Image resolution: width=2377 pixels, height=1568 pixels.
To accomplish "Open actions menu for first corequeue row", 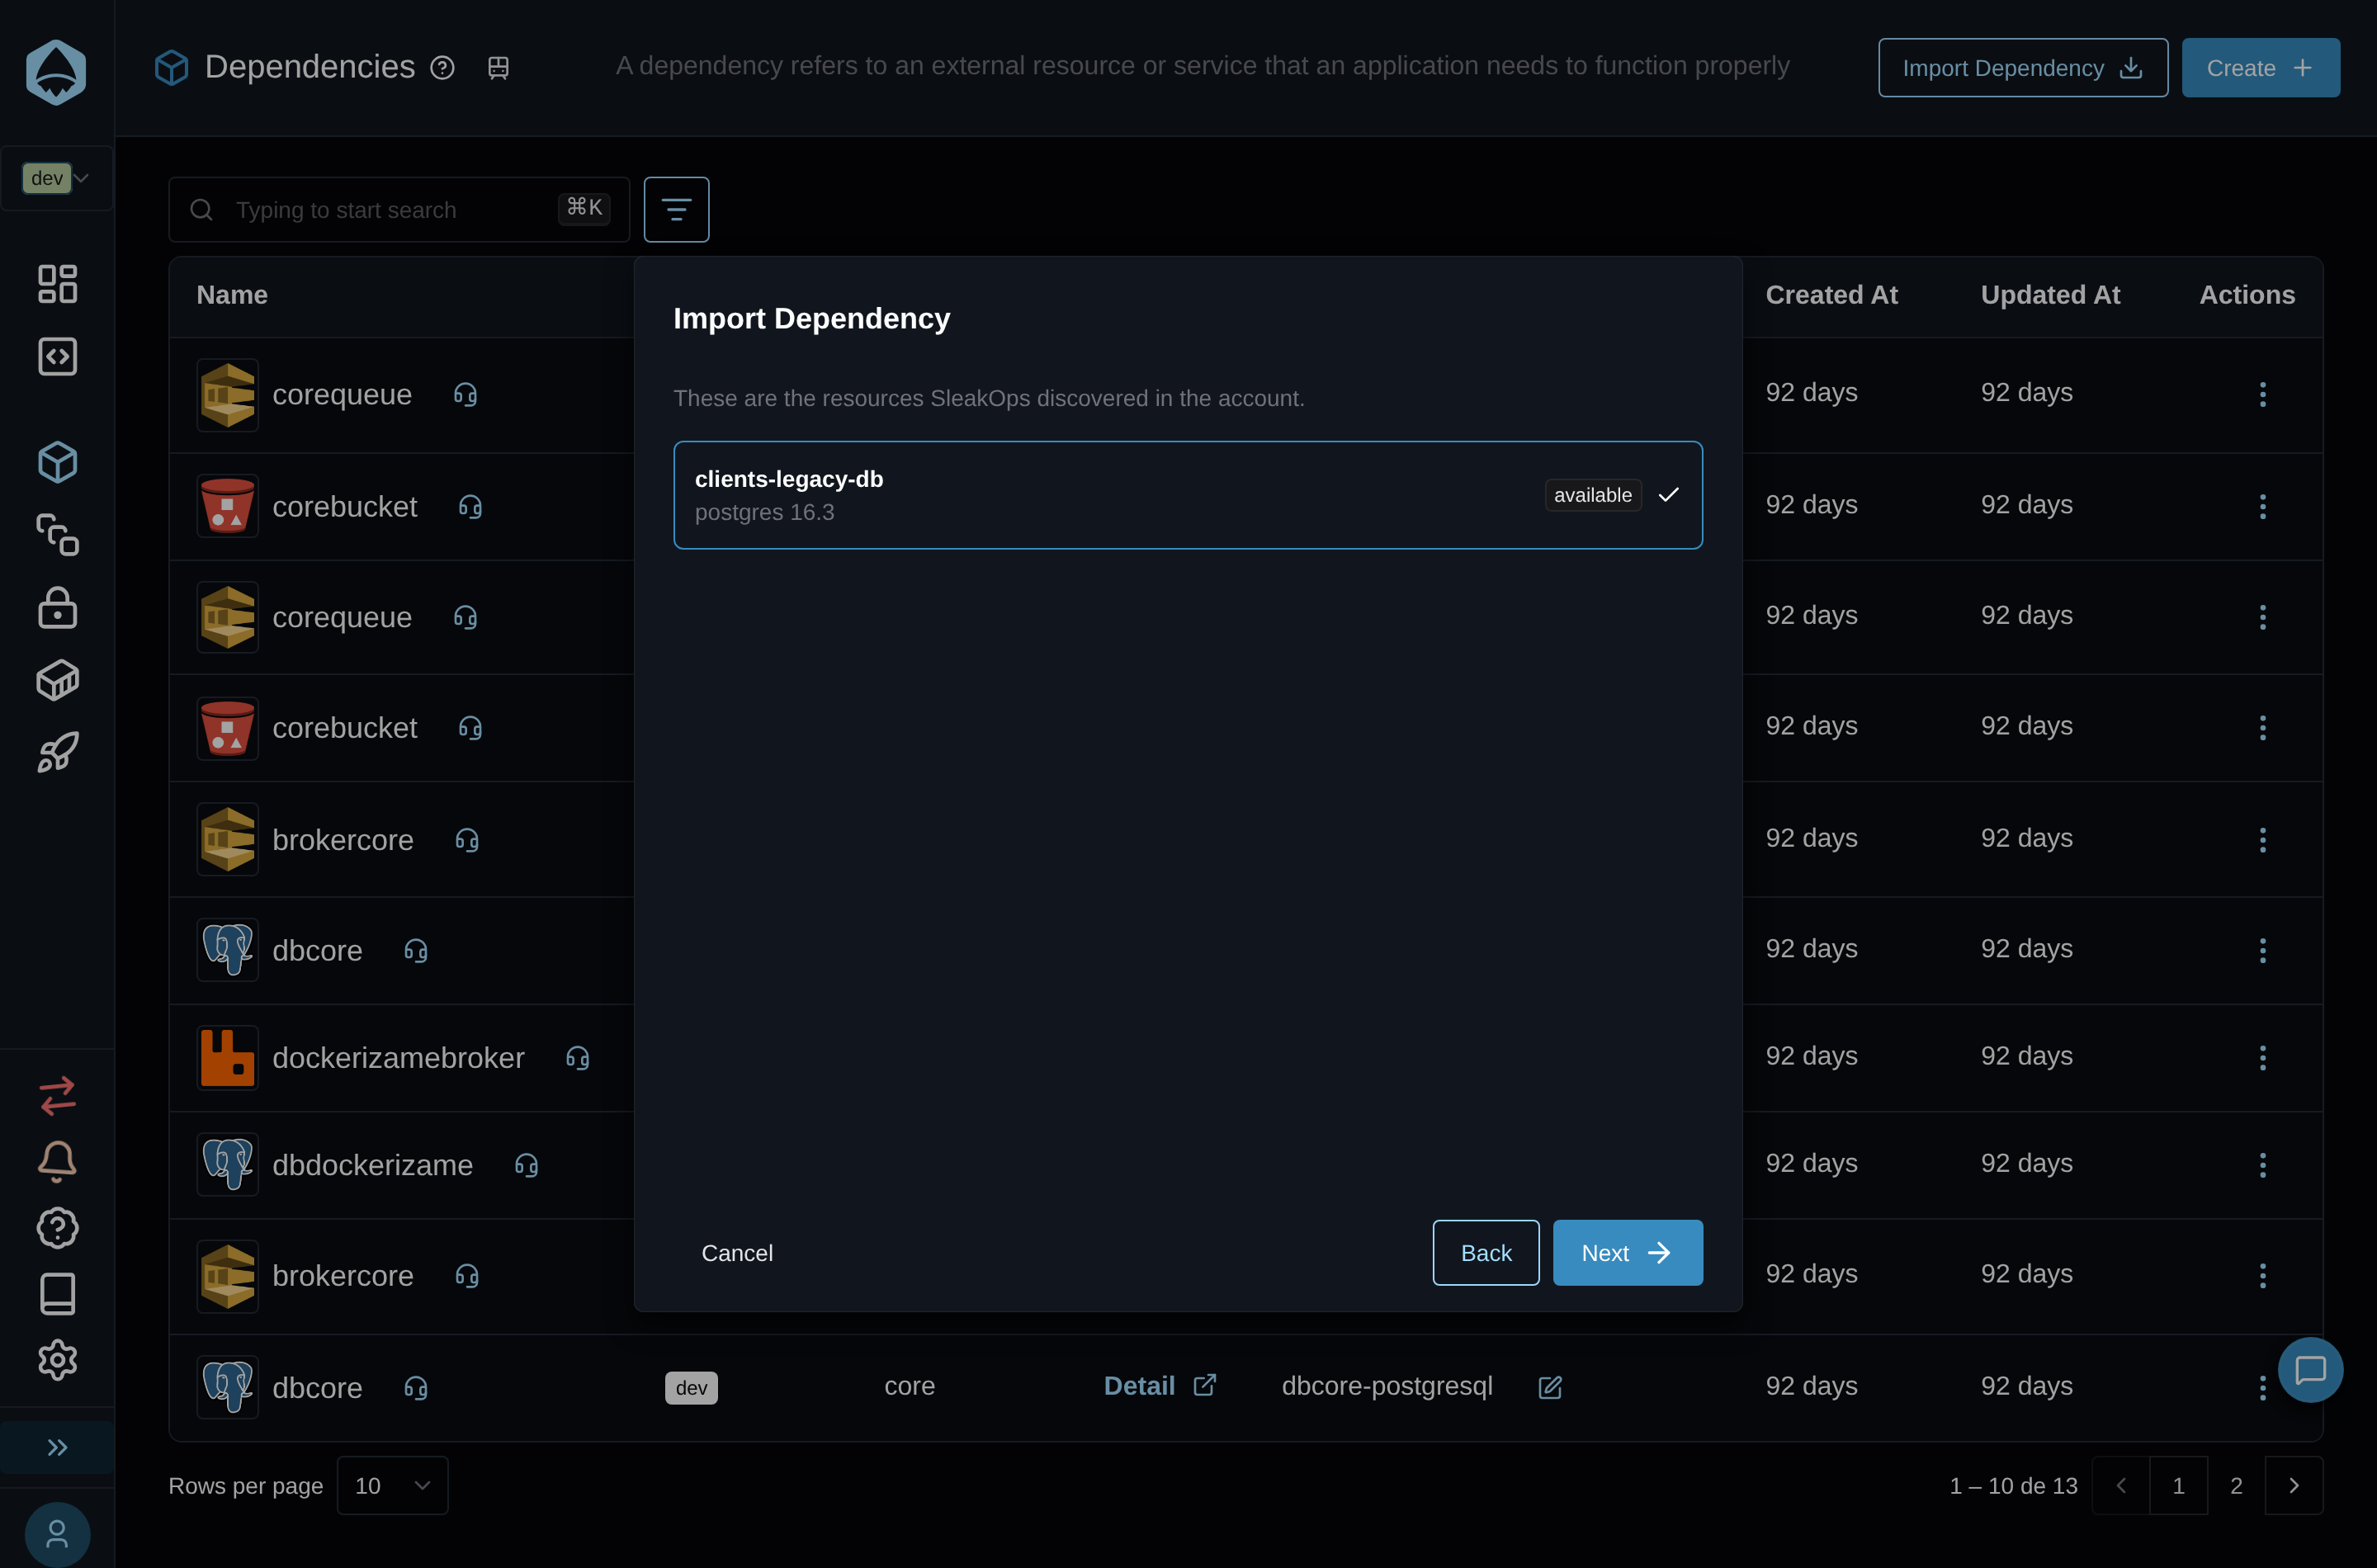I will click(x=2262, y=394).
